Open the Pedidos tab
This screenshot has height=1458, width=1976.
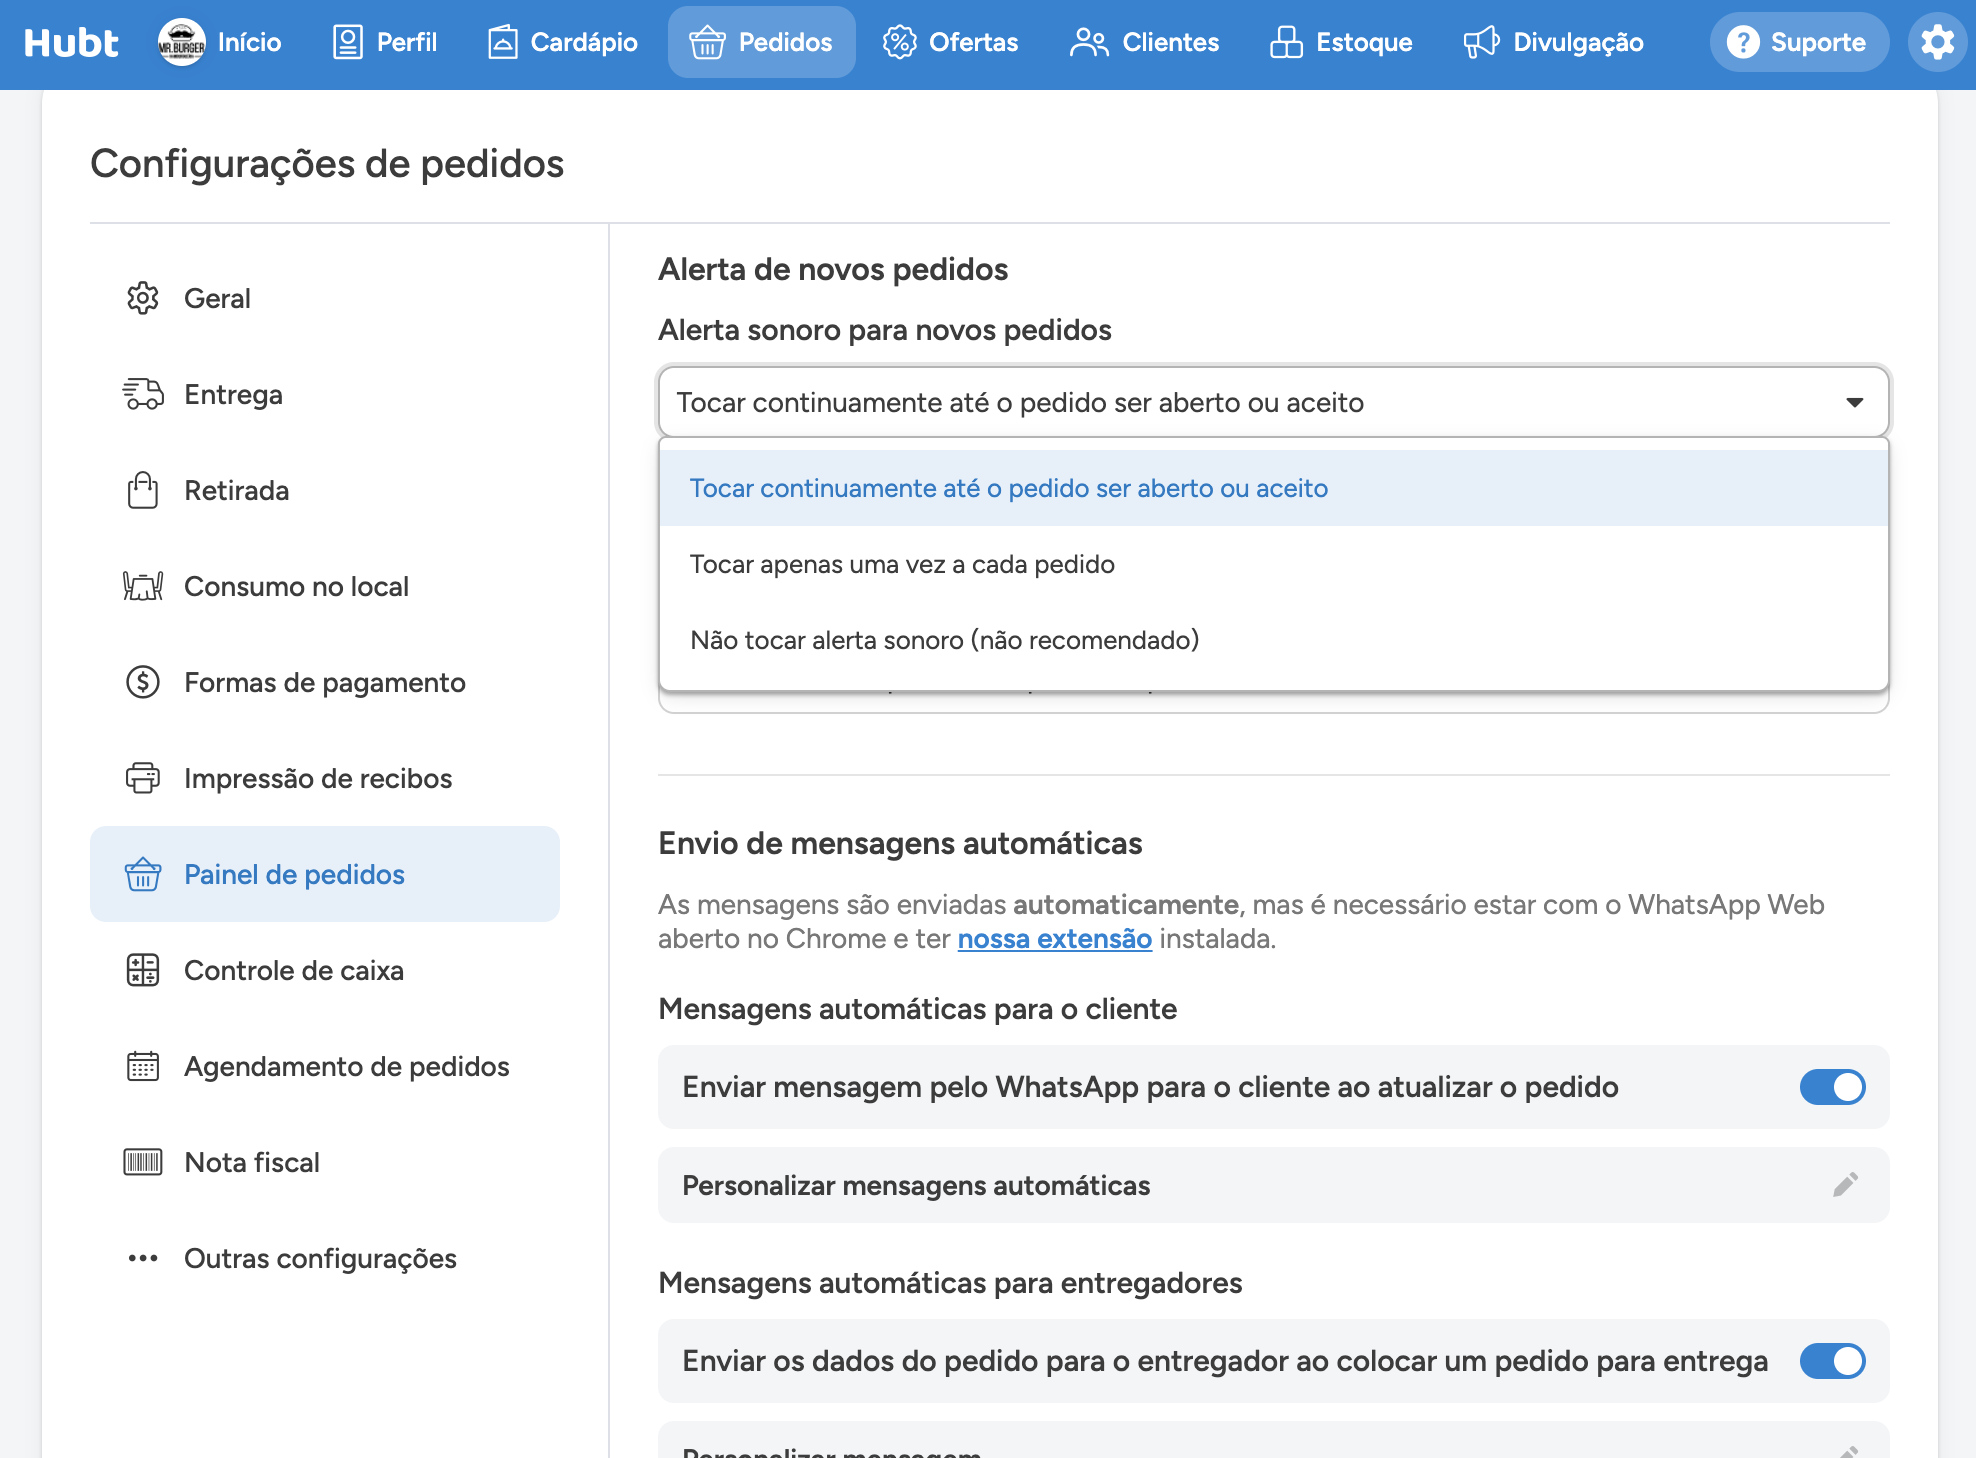761,42
